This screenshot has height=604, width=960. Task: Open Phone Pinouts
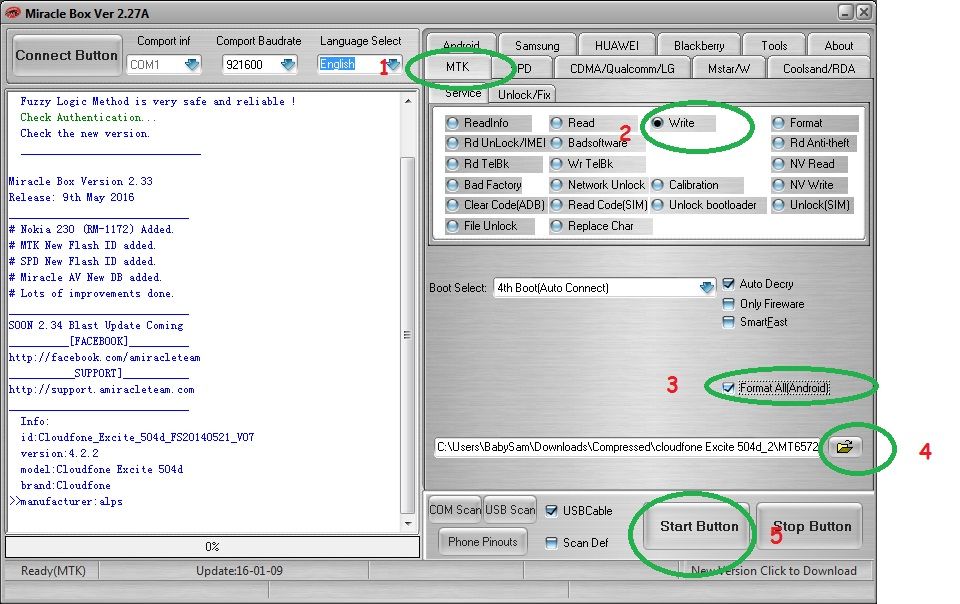[x=482, y=542]
